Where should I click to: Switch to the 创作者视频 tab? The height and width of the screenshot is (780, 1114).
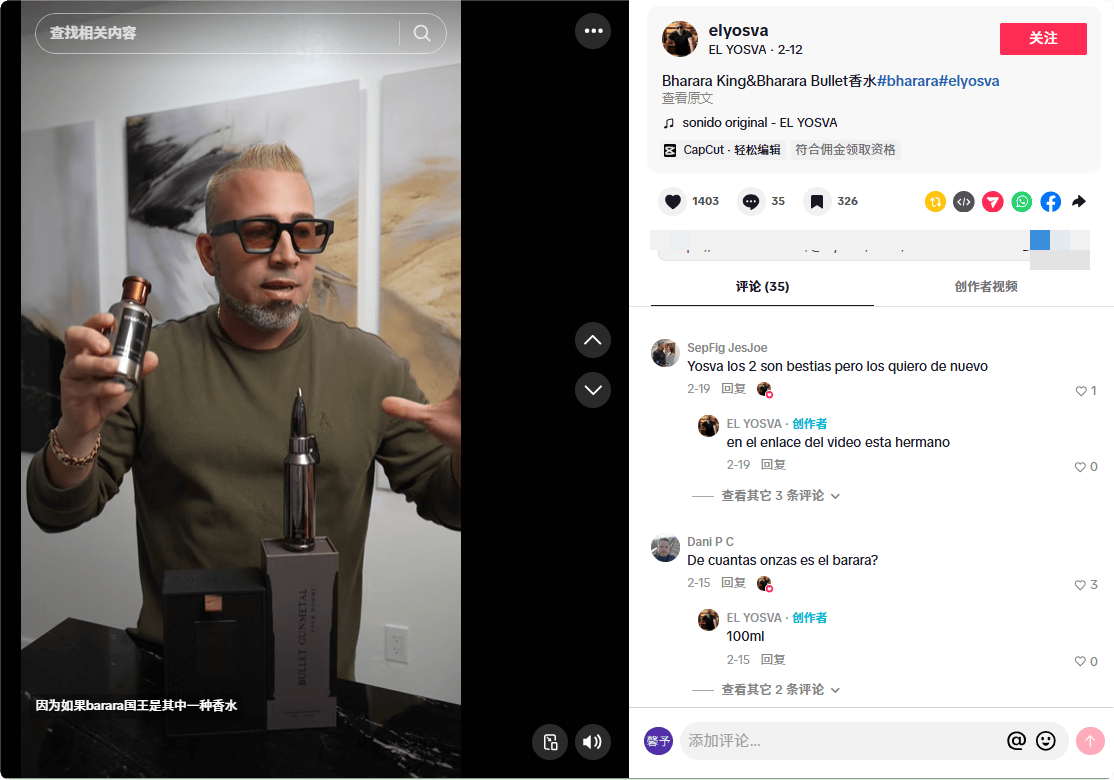pyautogui.click(x=985, y=286)
